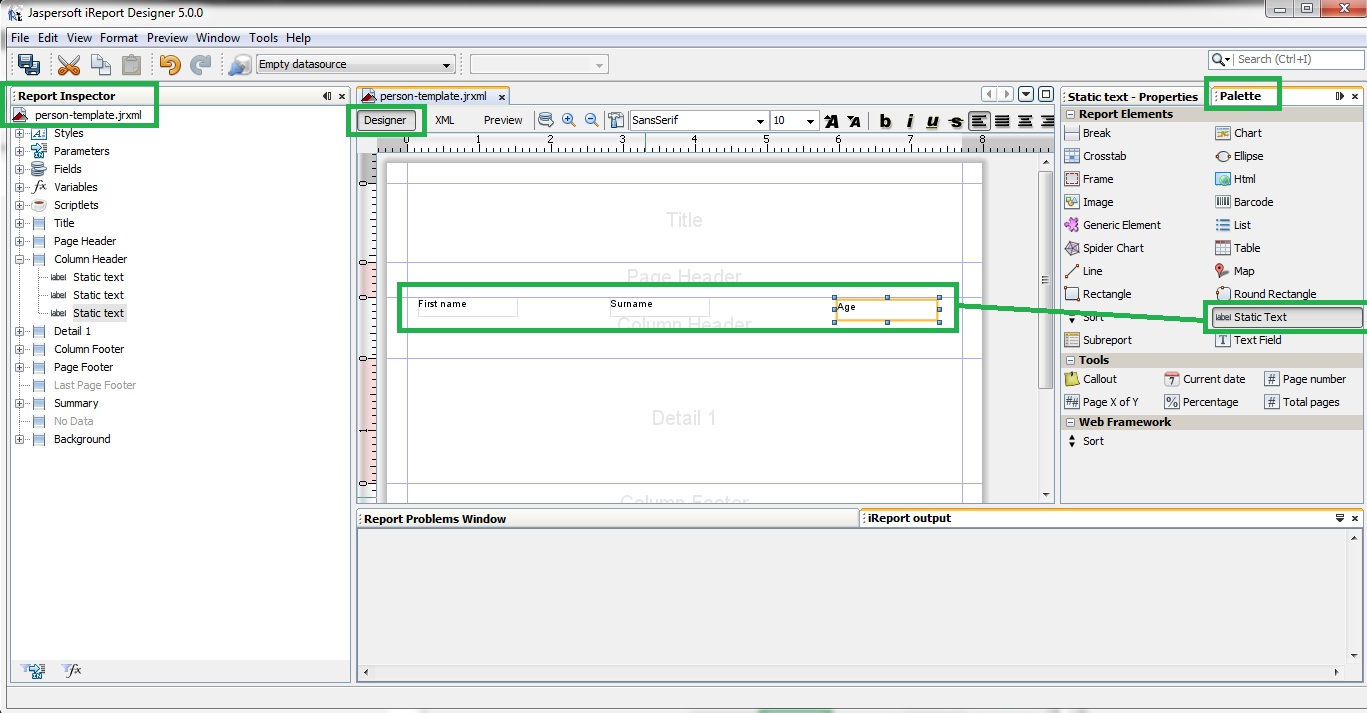This screenshot has height=713, width=1367.
Task: Select the Ellipse palette element
Action: pyautogui.click(x=1239, y=156)
